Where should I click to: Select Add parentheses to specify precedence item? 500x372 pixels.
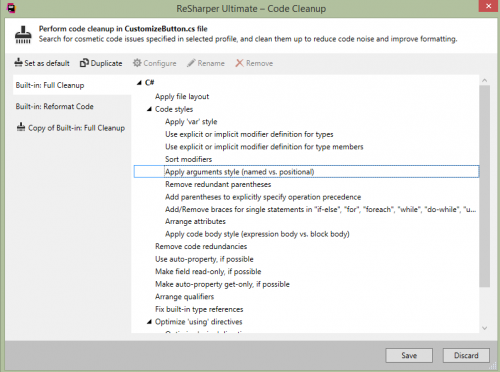point(263,197)
